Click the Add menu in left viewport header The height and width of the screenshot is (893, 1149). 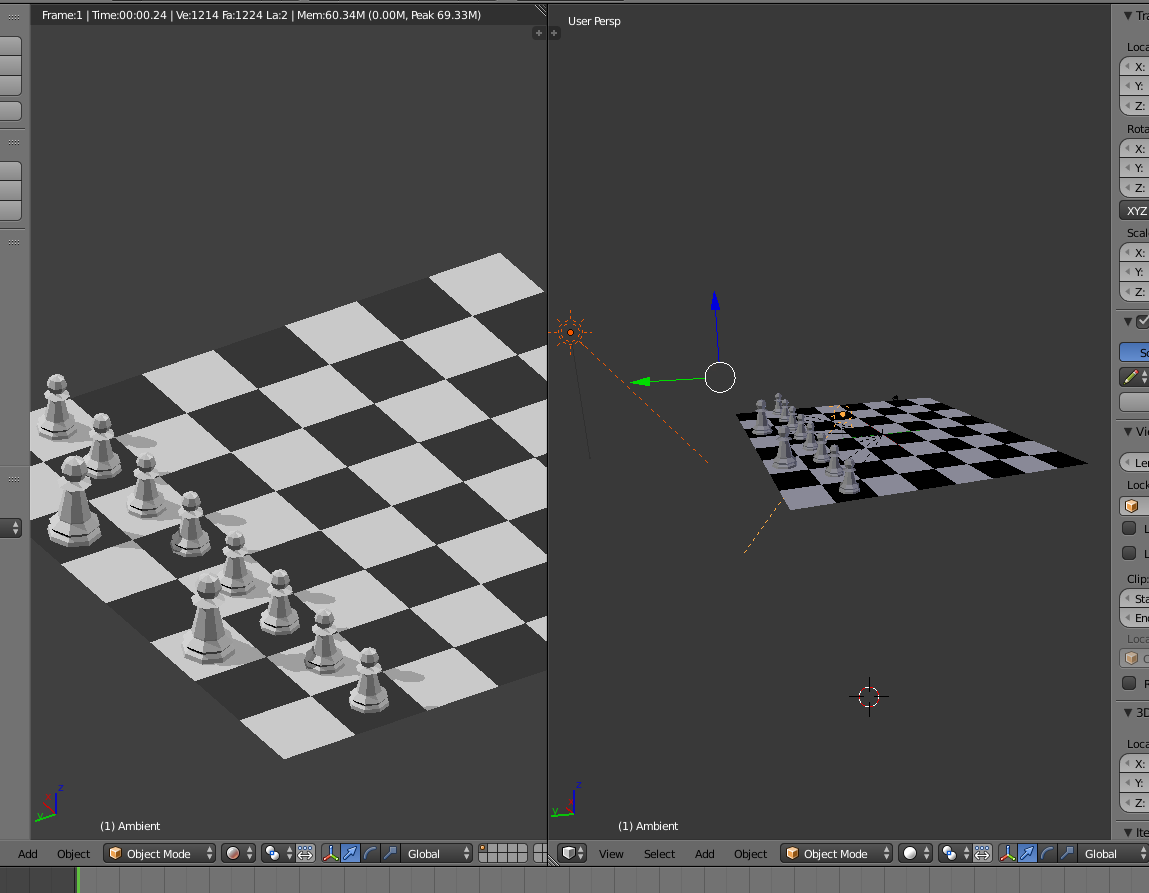(28, 854)
